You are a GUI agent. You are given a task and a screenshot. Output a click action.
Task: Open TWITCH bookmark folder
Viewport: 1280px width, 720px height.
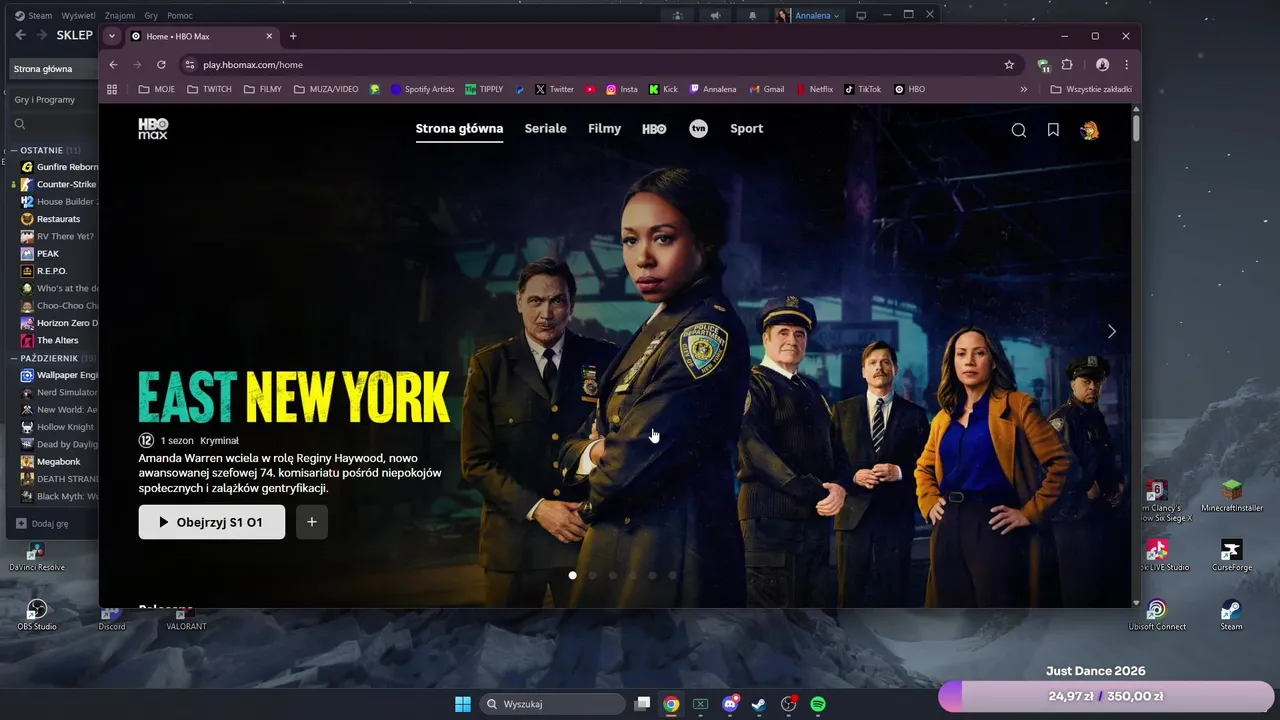(x=209, y=89)
